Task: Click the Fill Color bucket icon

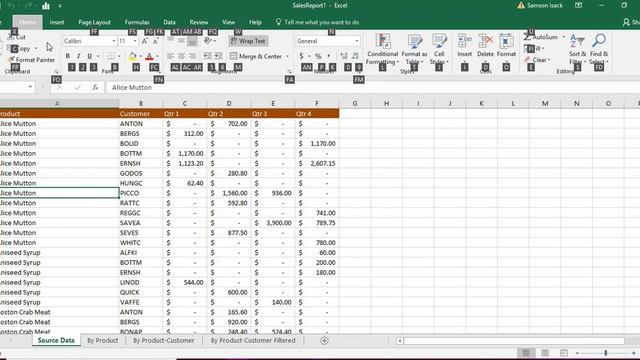Action: coord(132,56)
